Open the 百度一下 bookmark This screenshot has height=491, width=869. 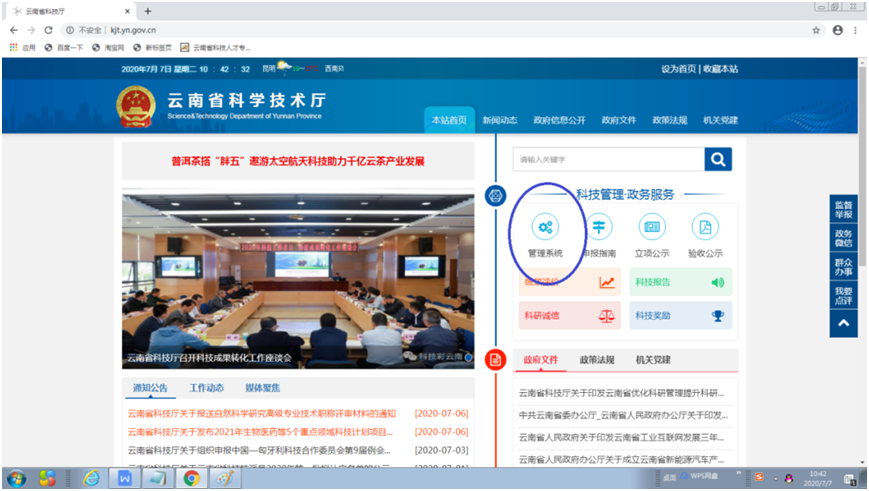pyautogui.click(x=64, y=48)
